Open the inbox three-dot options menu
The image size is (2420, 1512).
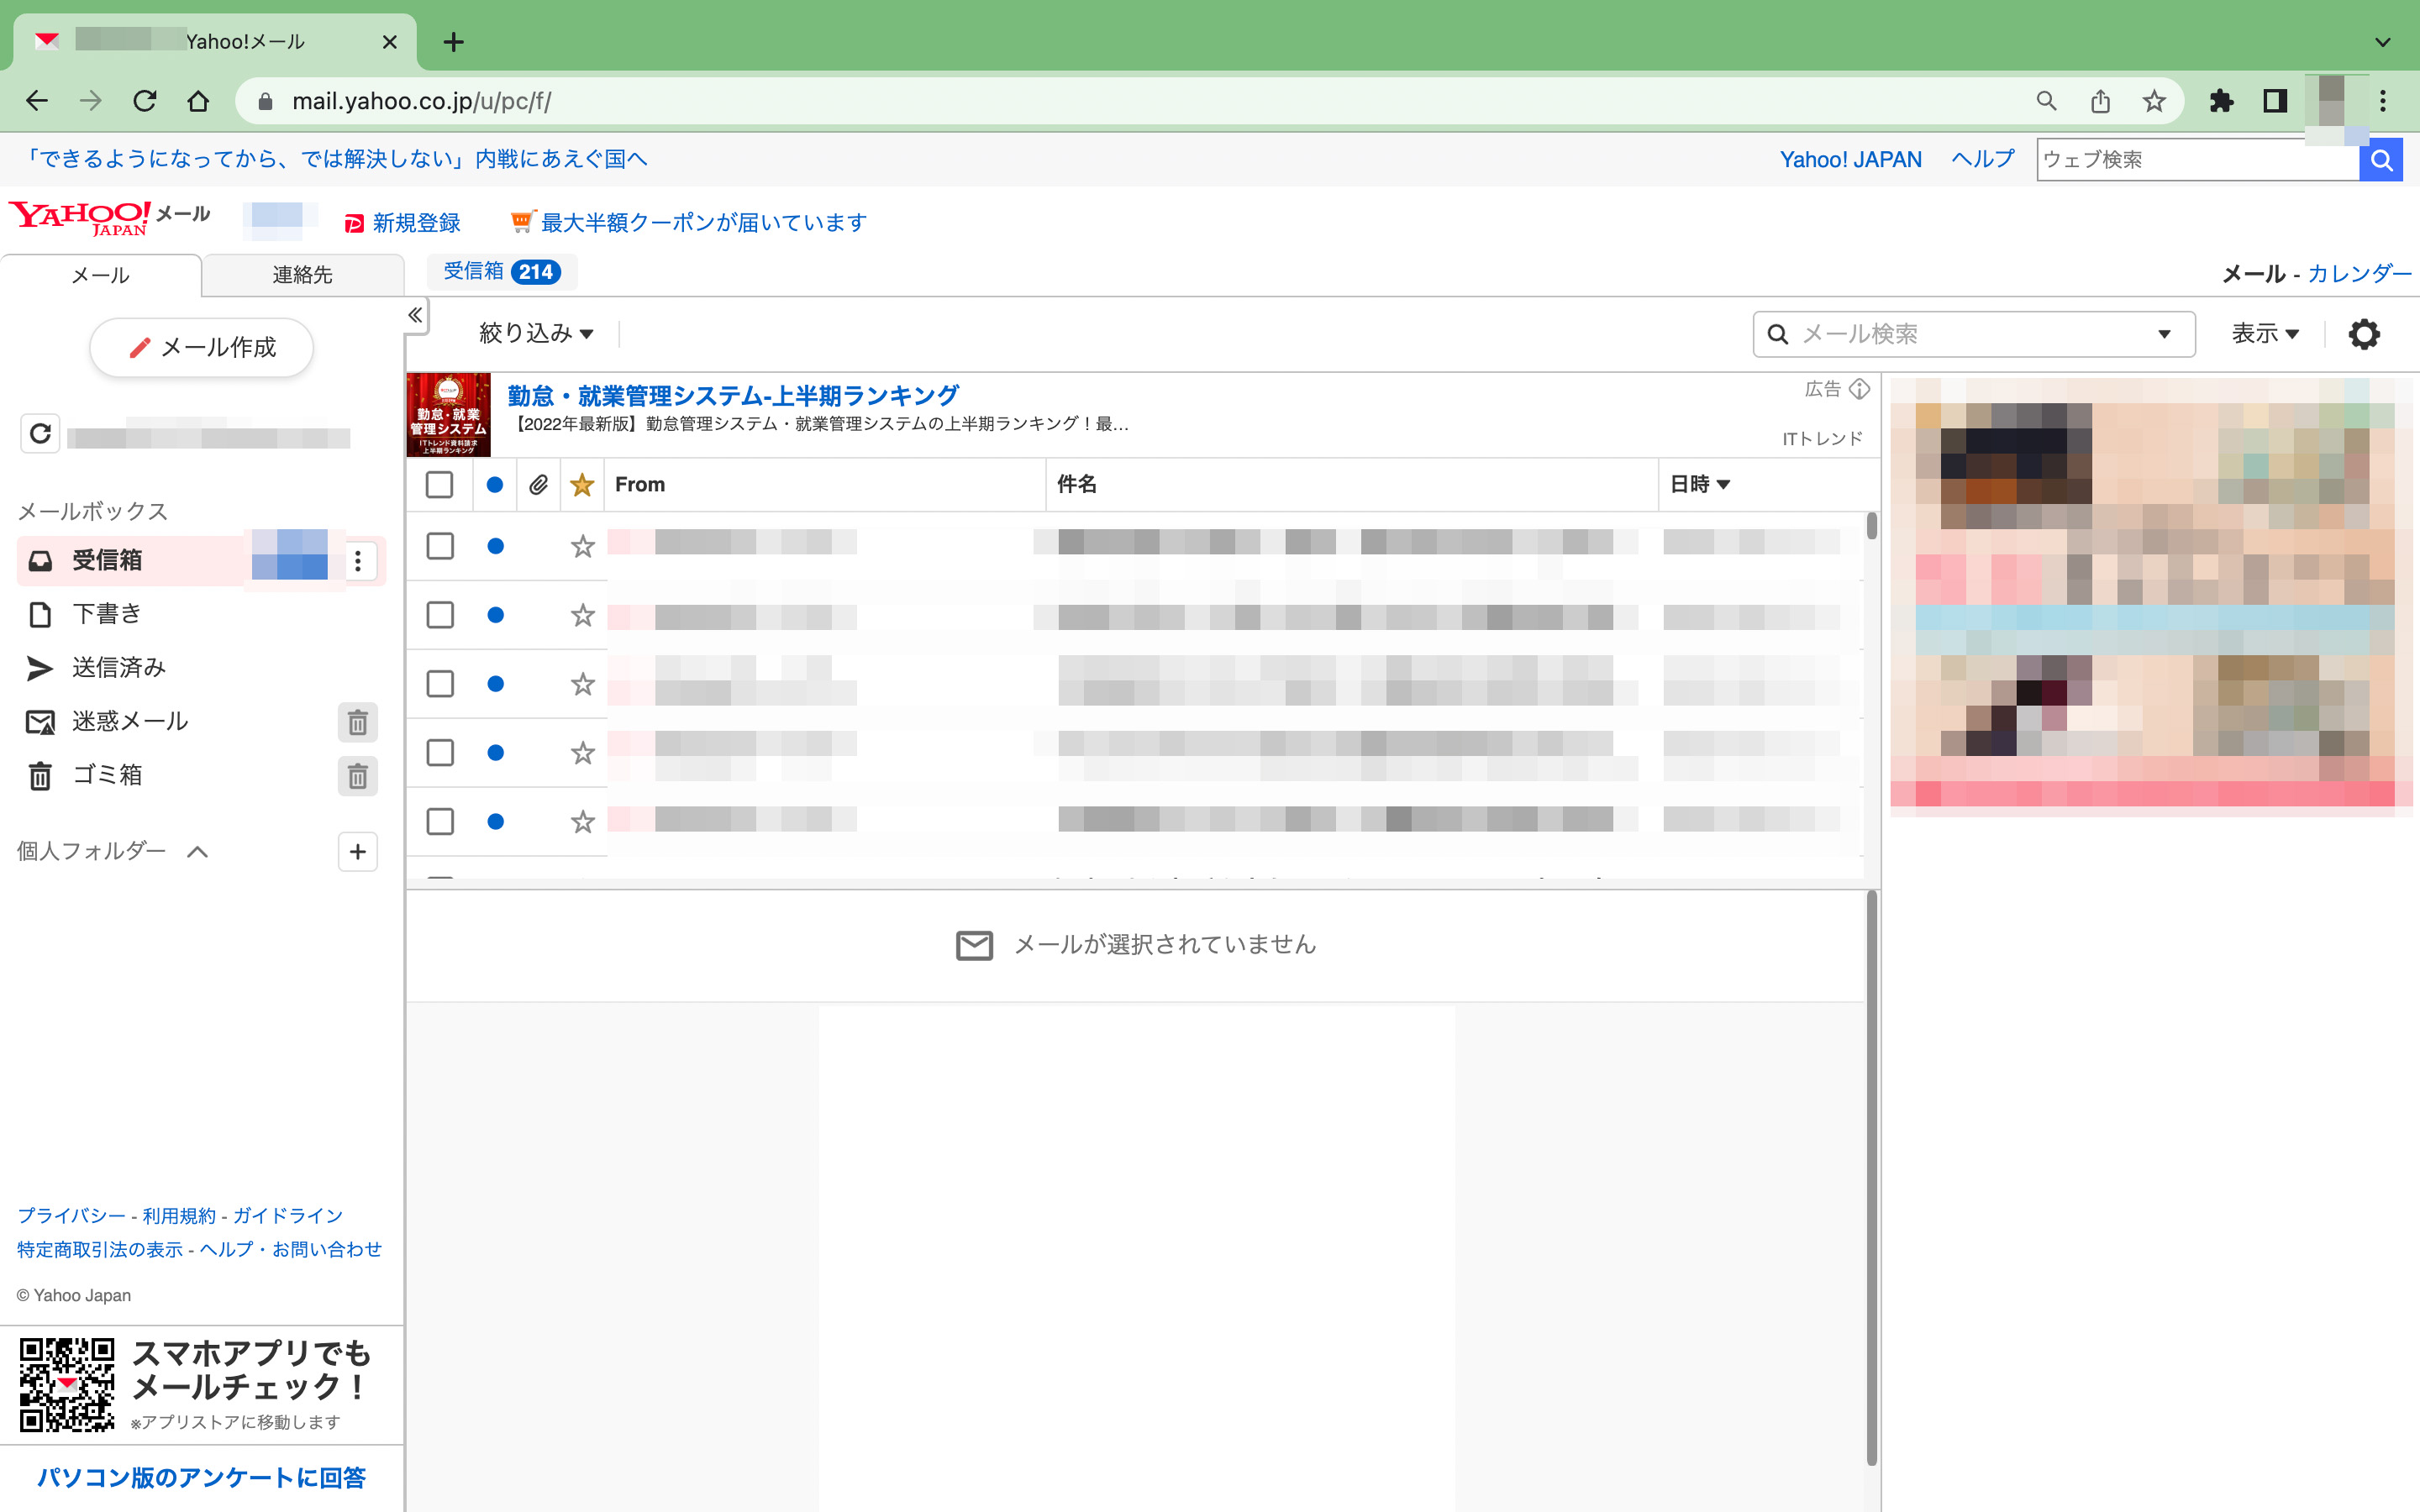click(x=358, y=561)
